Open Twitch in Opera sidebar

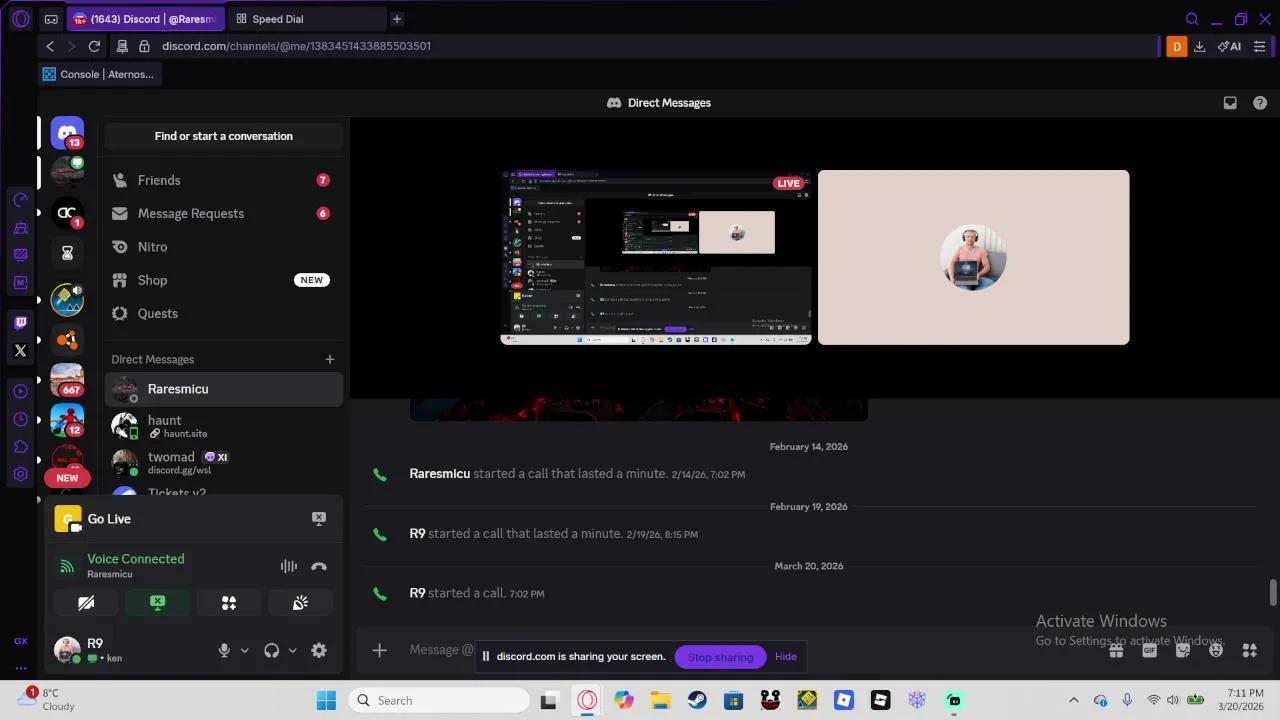coord(20,323)
